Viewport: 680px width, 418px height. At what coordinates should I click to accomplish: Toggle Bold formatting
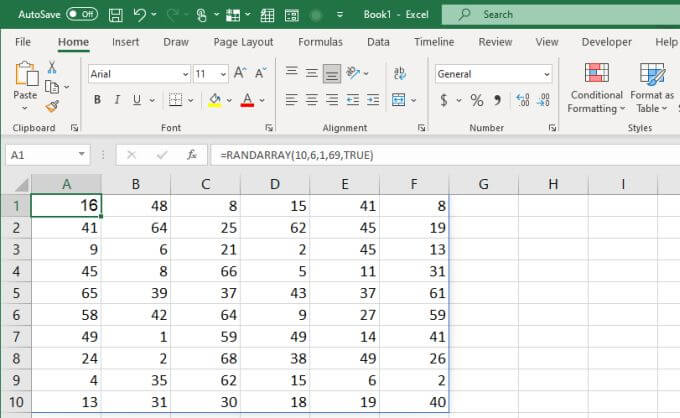[97, 100]
